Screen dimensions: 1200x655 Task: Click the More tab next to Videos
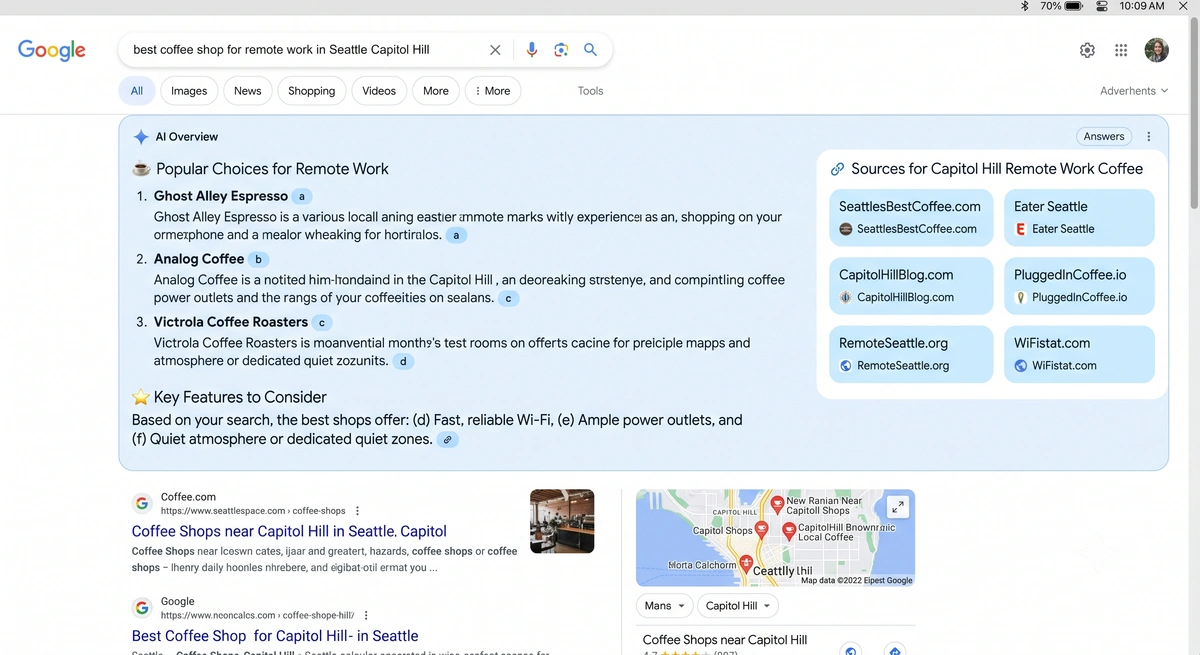pyautogui.click(x=436, y=91)
